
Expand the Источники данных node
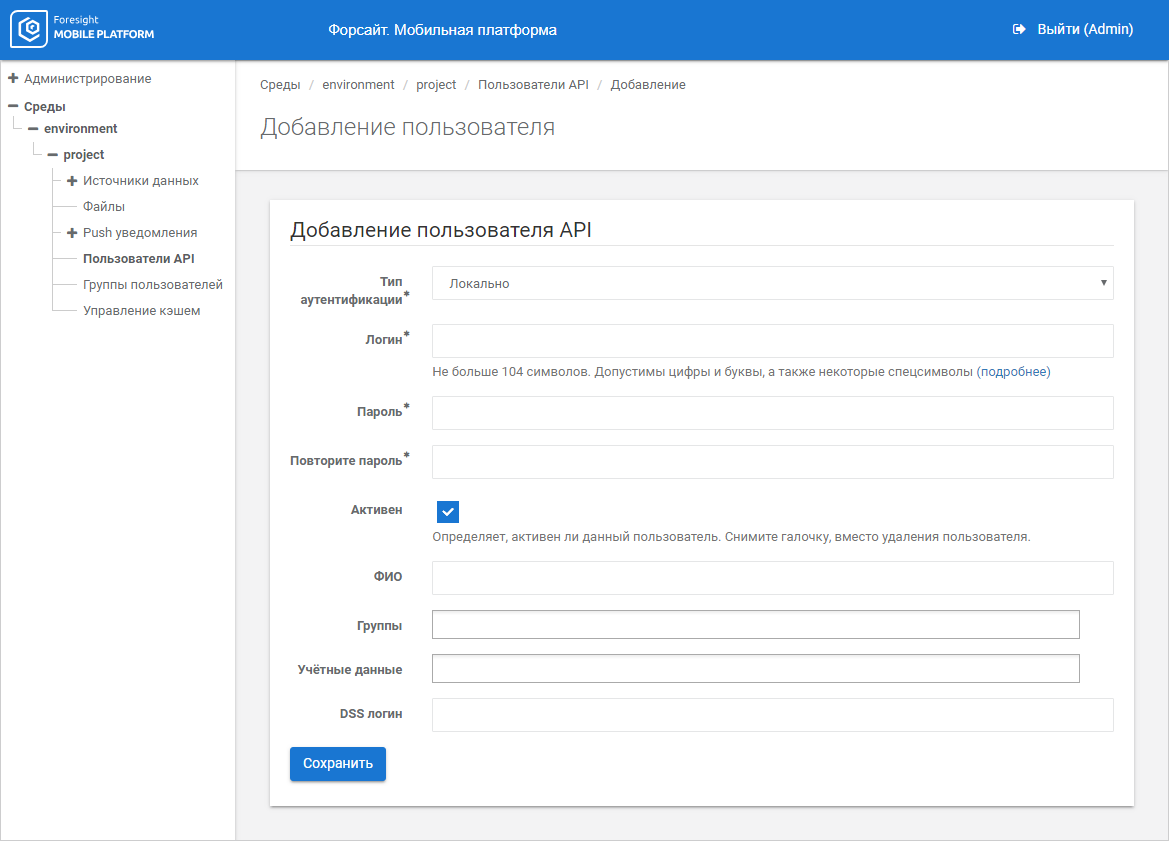point(72,181)
